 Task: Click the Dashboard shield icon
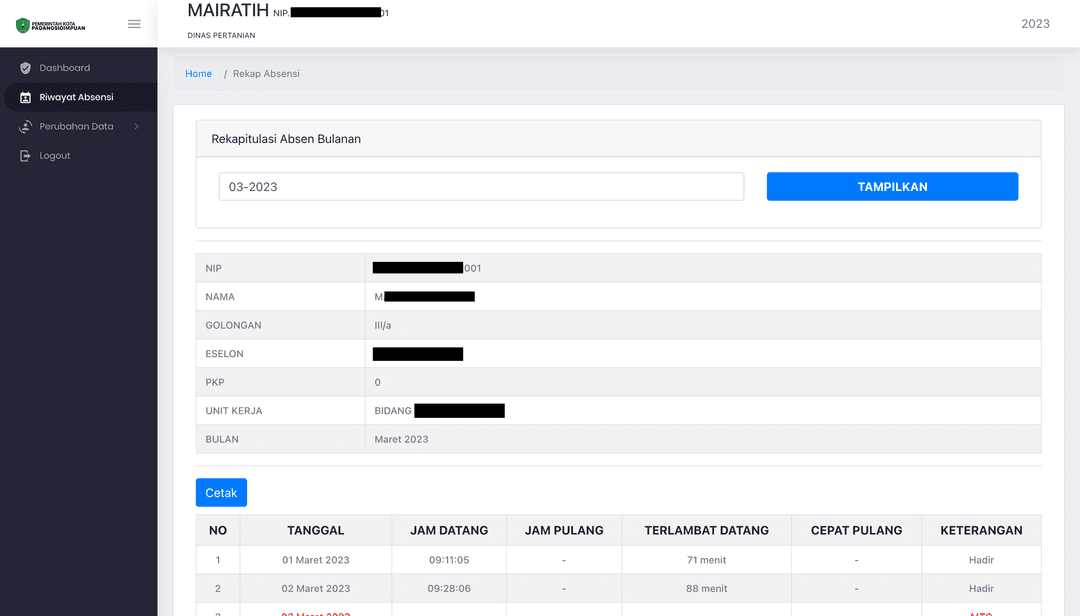[25, 68]
